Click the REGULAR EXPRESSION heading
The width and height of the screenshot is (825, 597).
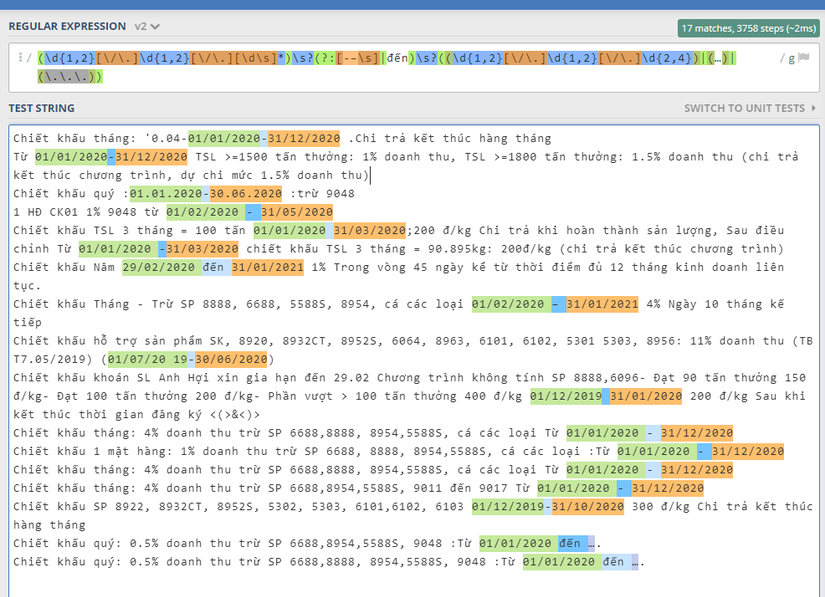coord(67,26)
